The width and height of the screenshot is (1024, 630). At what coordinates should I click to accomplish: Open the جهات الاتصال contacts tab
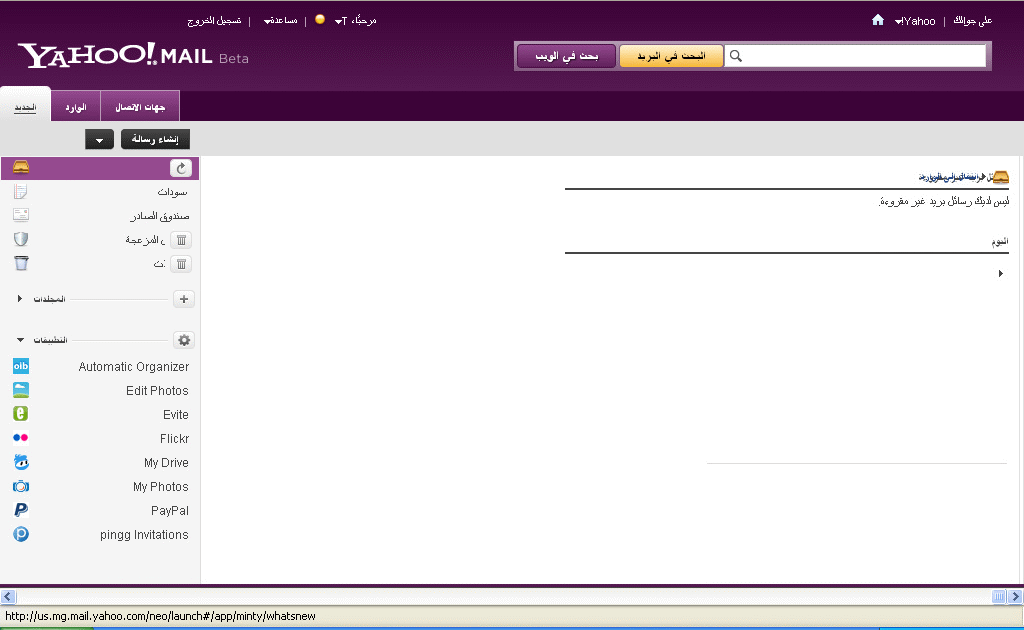click(x=140, y=106)
